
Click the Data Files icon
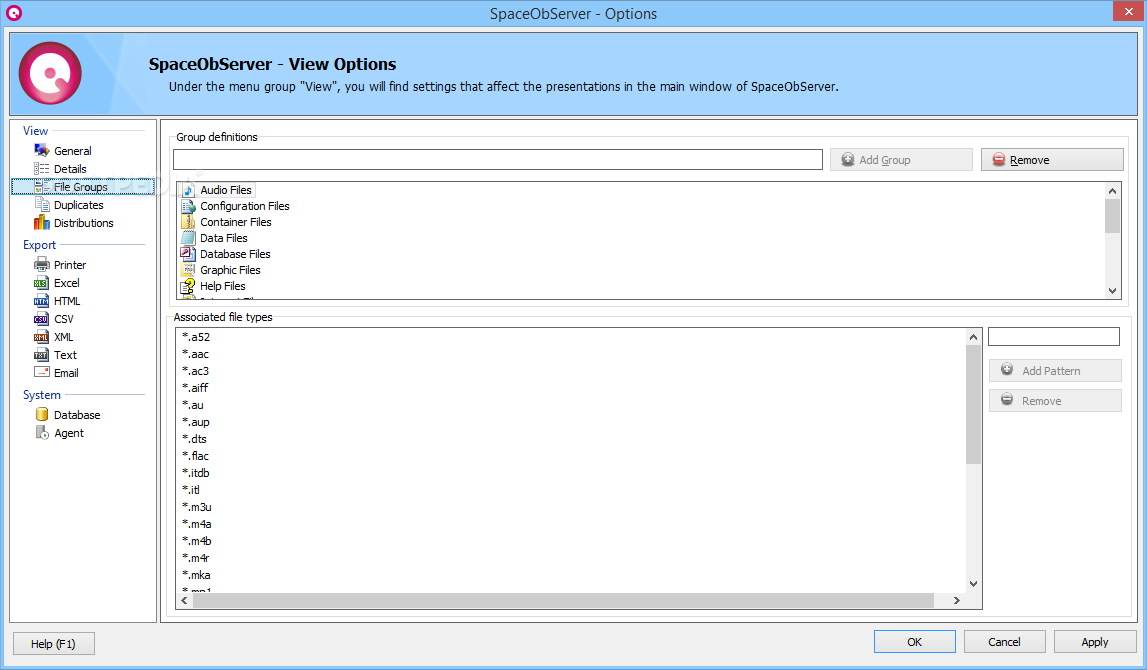coord(189,238)
